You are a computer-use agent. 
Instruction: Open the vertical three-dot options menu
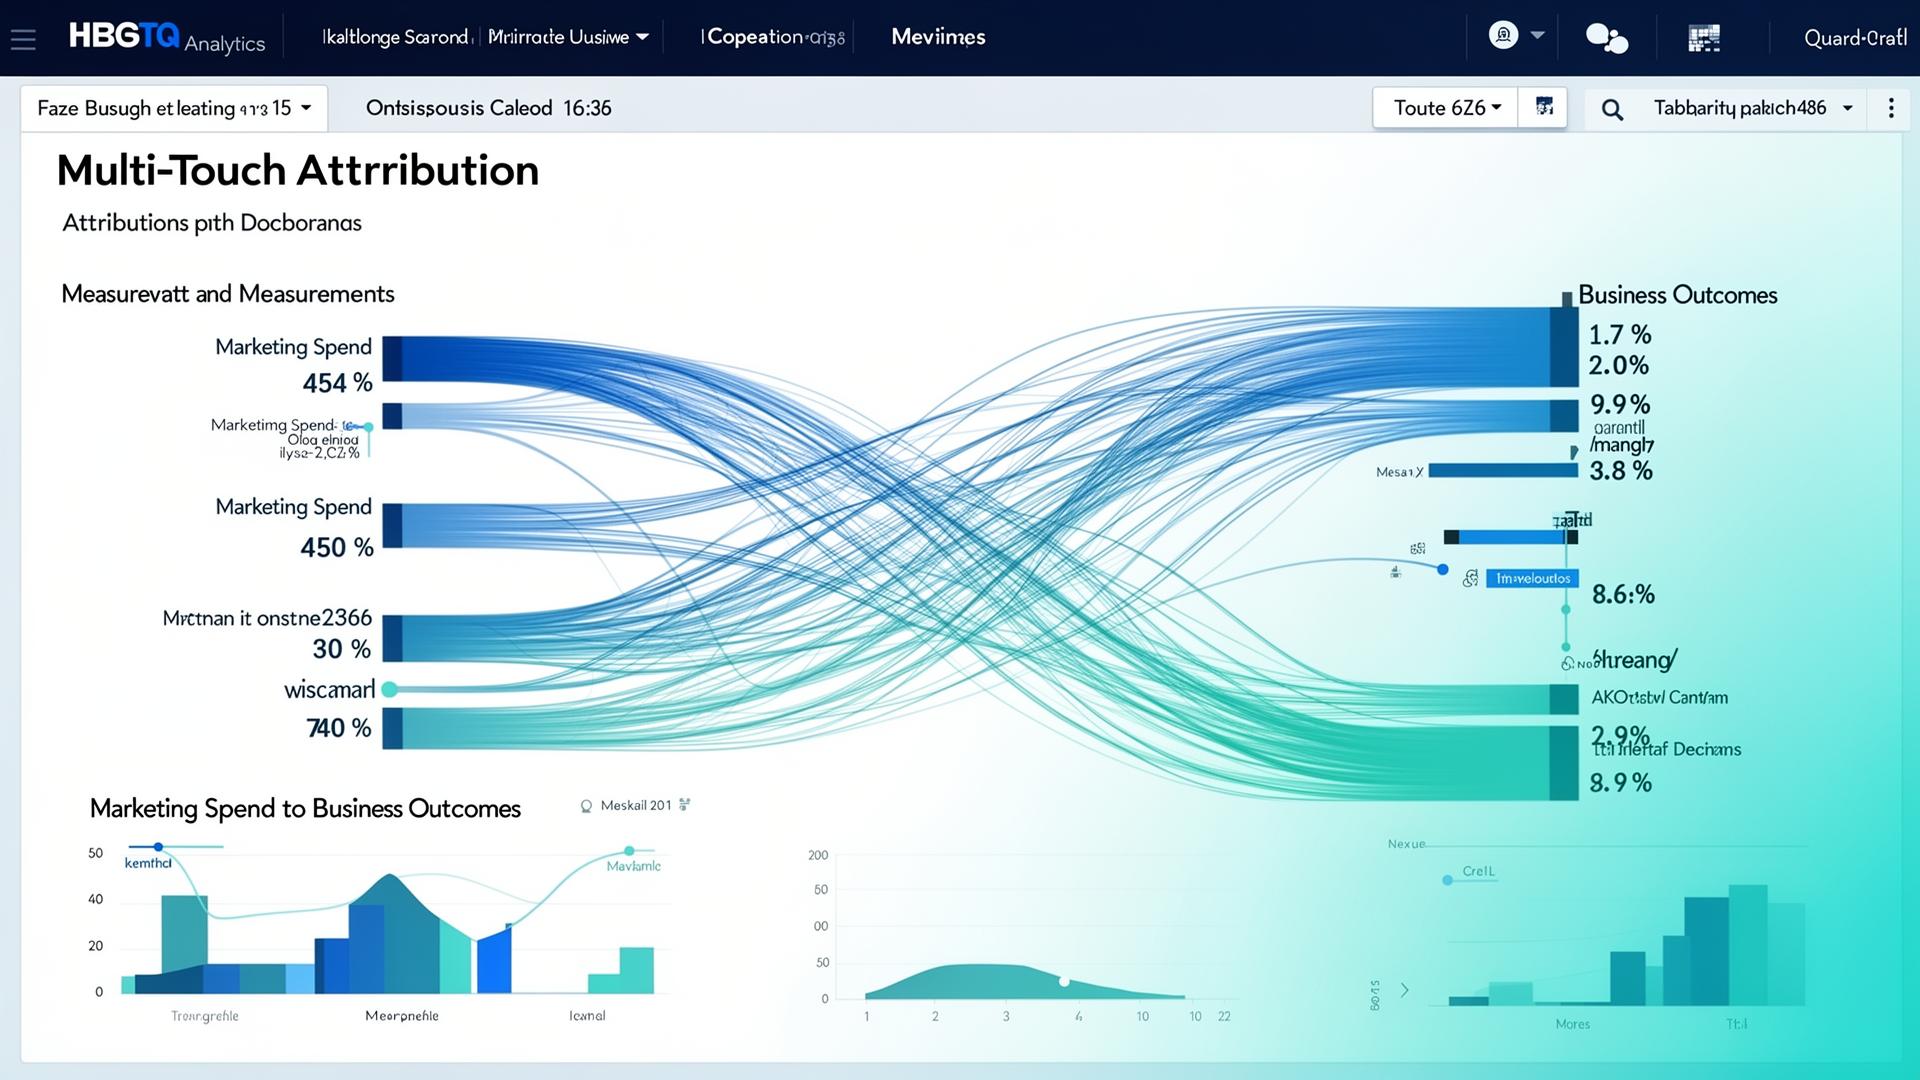click(x=1891, y=108)
